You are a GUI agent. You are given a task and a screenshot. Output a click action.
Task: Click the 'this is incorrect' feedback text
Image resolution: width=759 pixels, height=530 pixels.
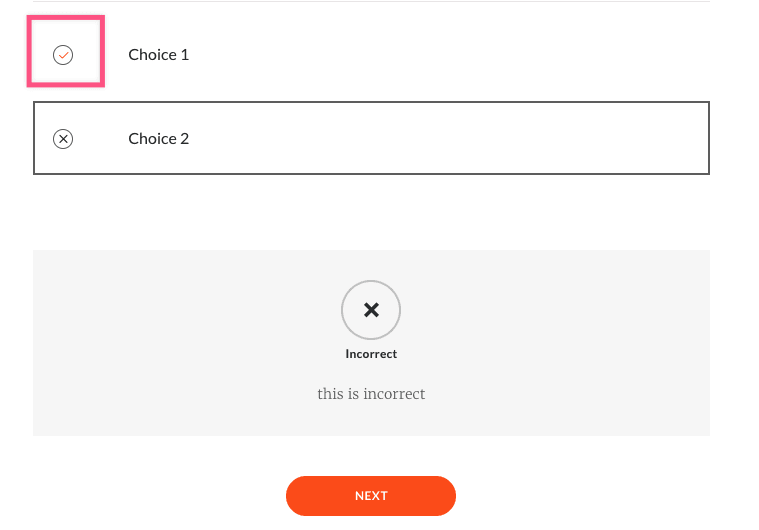tap(371, 394)
